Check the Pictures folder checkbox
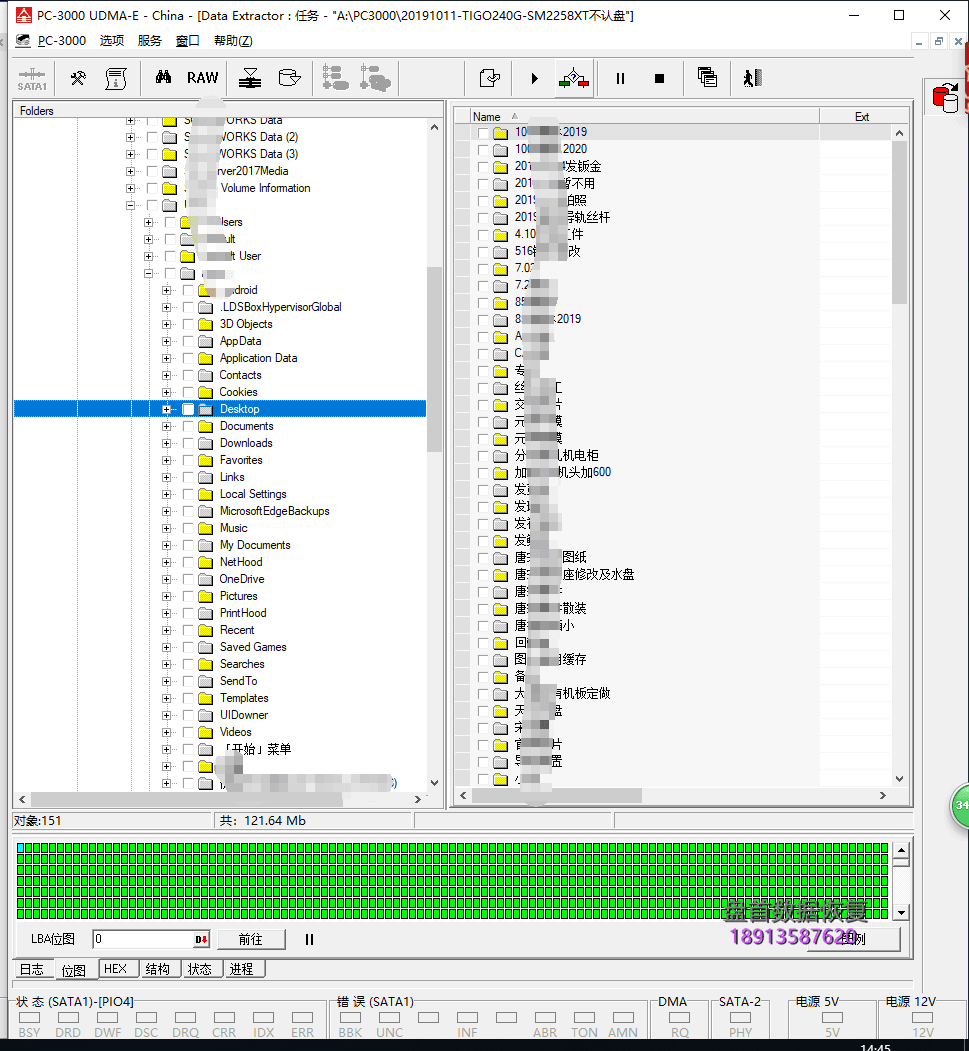This screenshot has height=1051, width=969. click(188, 596)
